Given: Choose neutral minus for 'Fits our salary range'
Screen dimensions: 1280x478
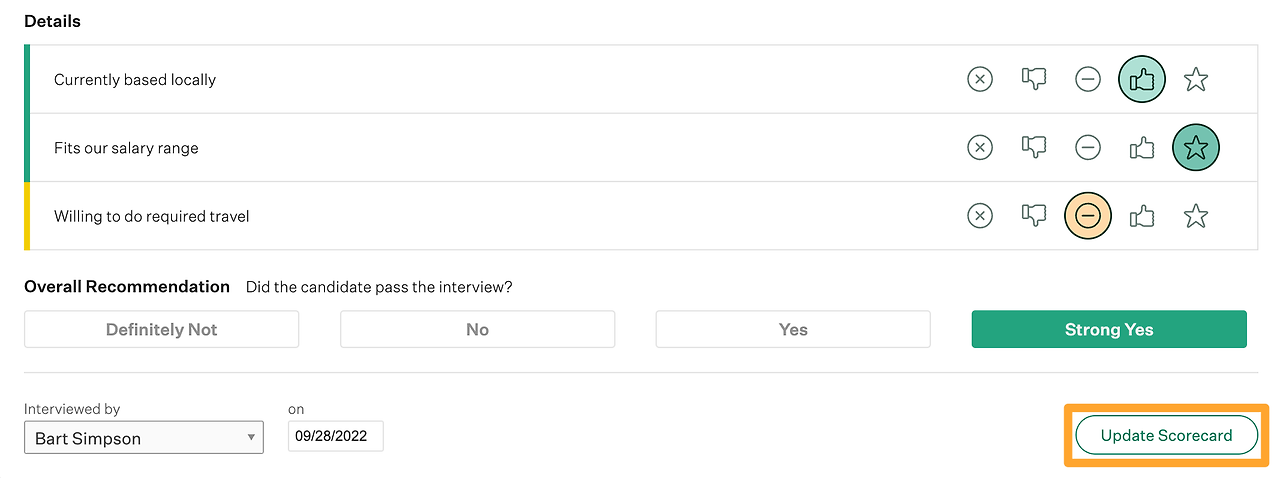Looking at the screenshot, I should click(x=1088, y=148).
